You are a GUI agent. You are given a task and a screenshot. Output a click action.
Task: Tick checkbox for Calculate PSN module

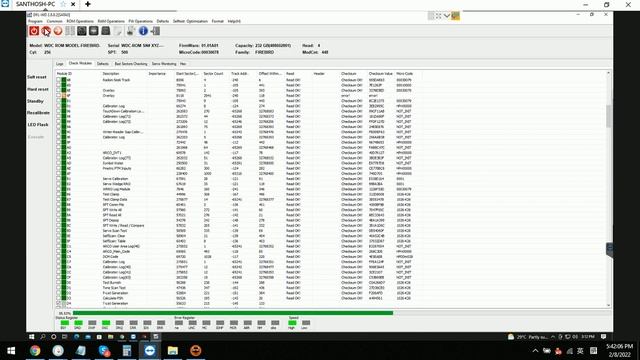pos(58,298)
